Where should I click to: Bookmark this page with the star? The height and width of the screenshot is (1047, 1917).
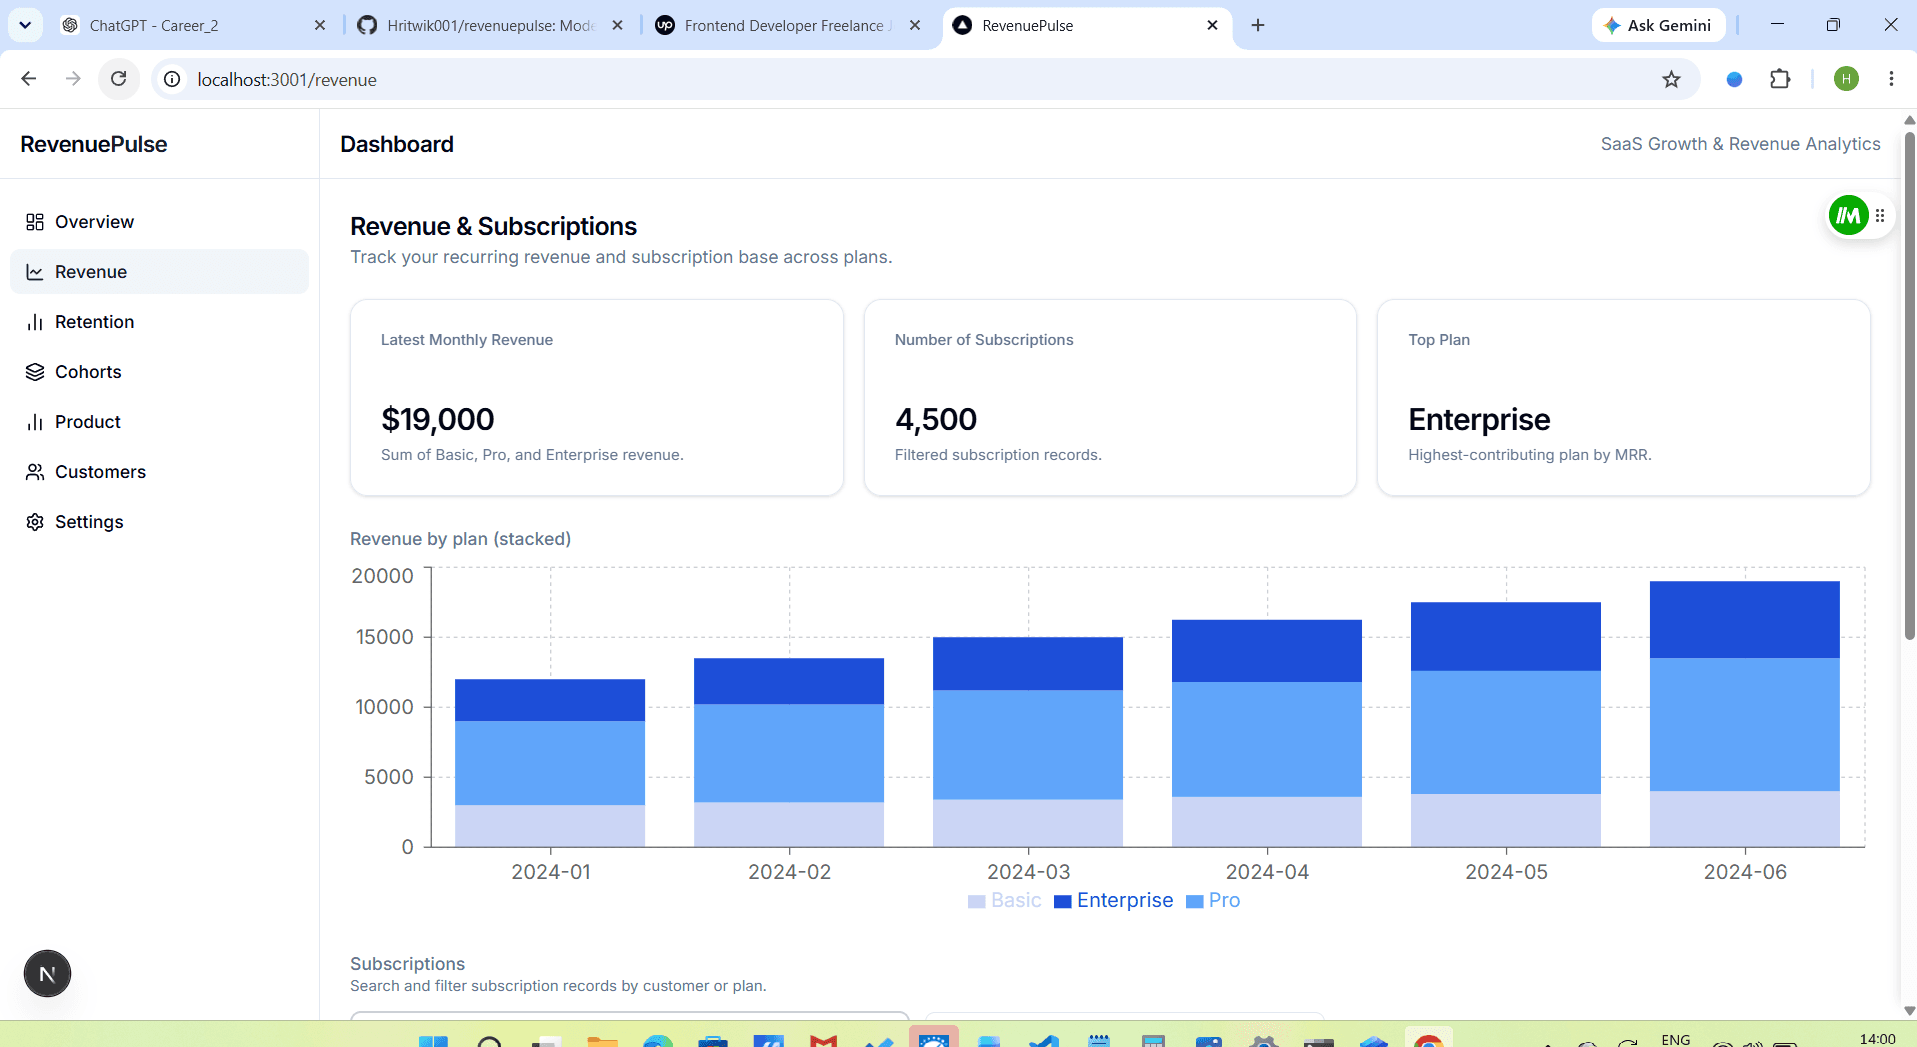pos(1671,79)
